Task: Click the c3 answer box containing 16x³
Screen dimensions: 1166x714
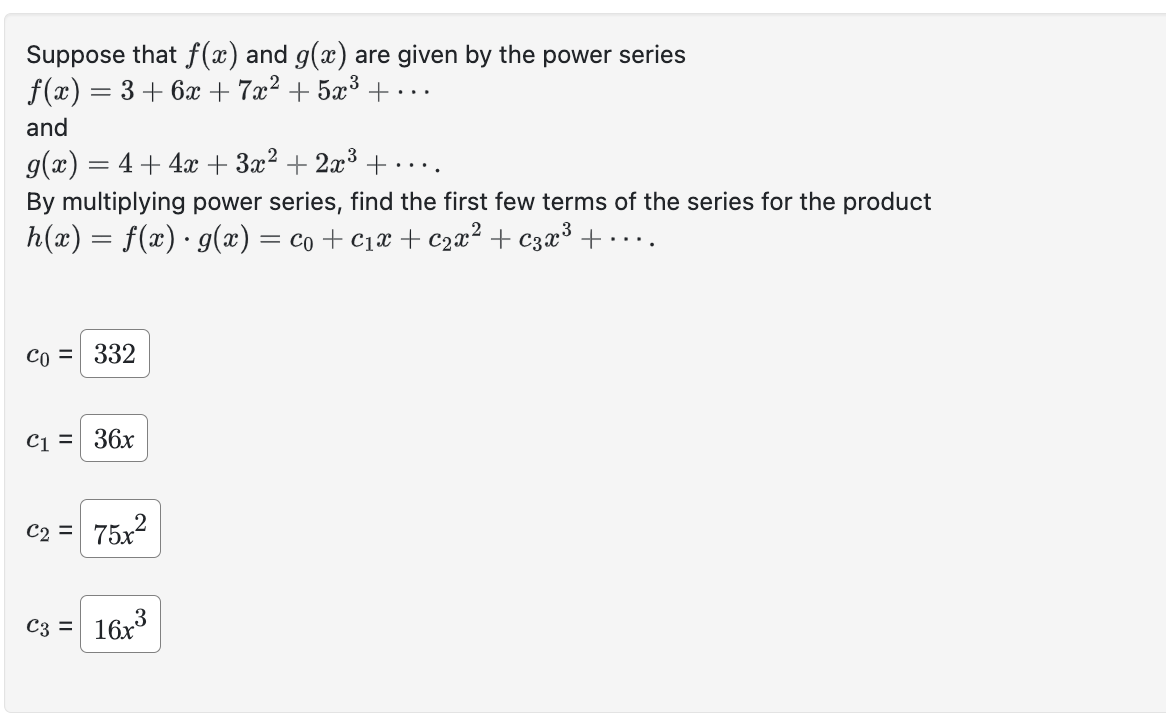Action: (119, 623)
